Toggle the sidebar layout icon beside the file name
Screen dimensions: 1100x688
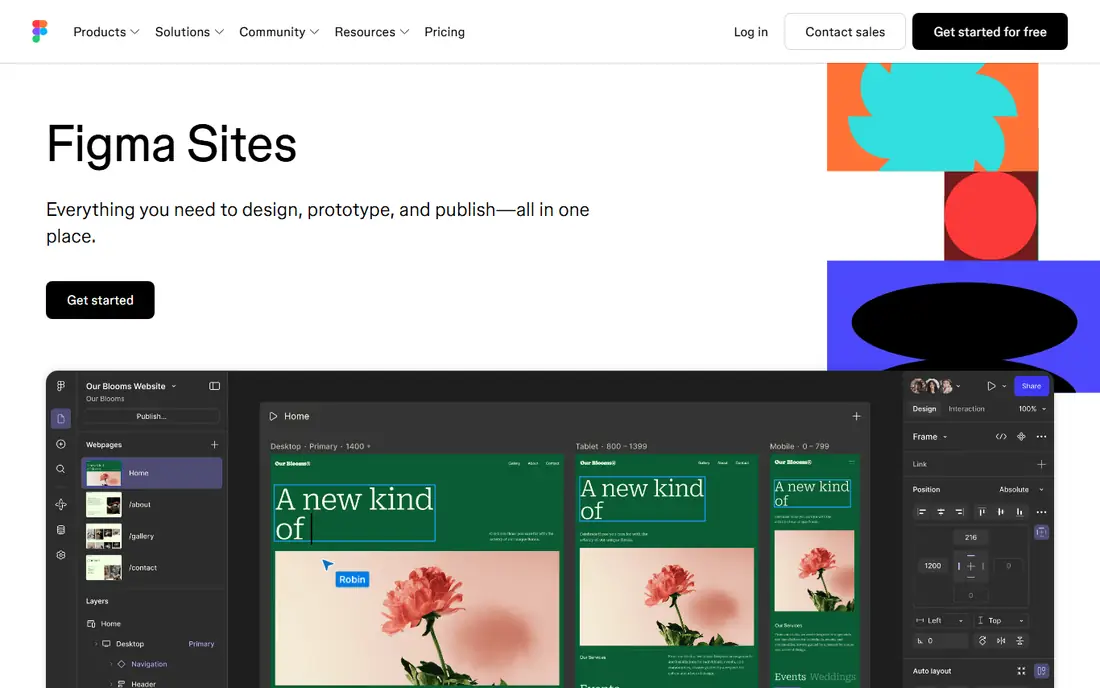[x=215, y=386]
